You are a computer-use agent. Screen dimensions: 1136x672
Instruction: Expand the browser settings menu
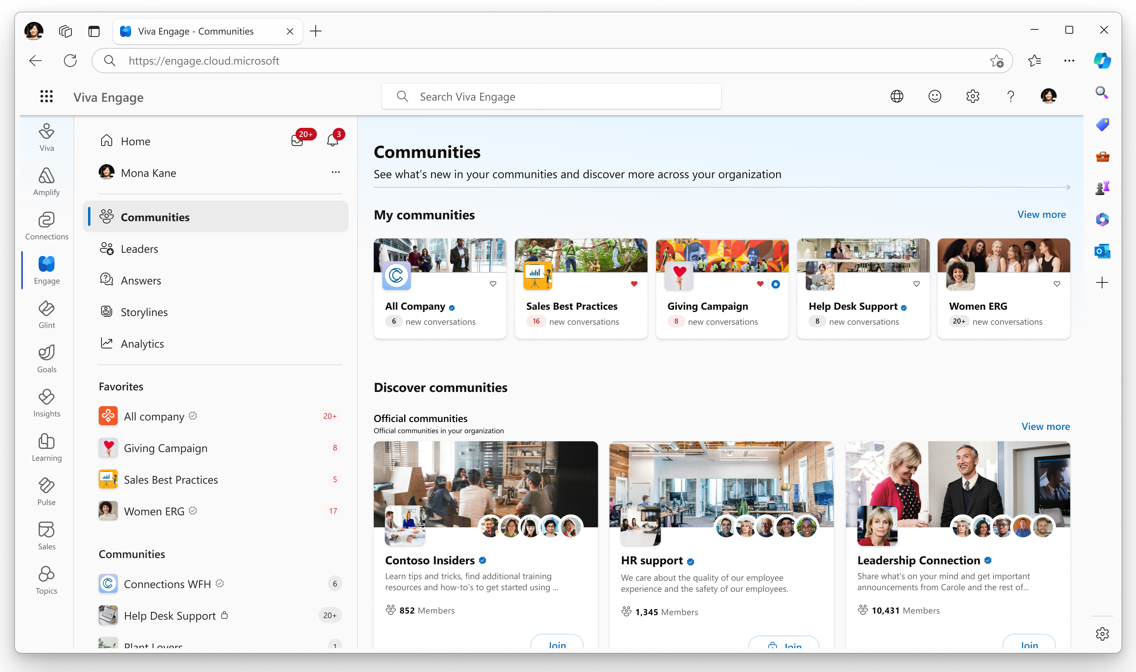[x=1069, y=60]
